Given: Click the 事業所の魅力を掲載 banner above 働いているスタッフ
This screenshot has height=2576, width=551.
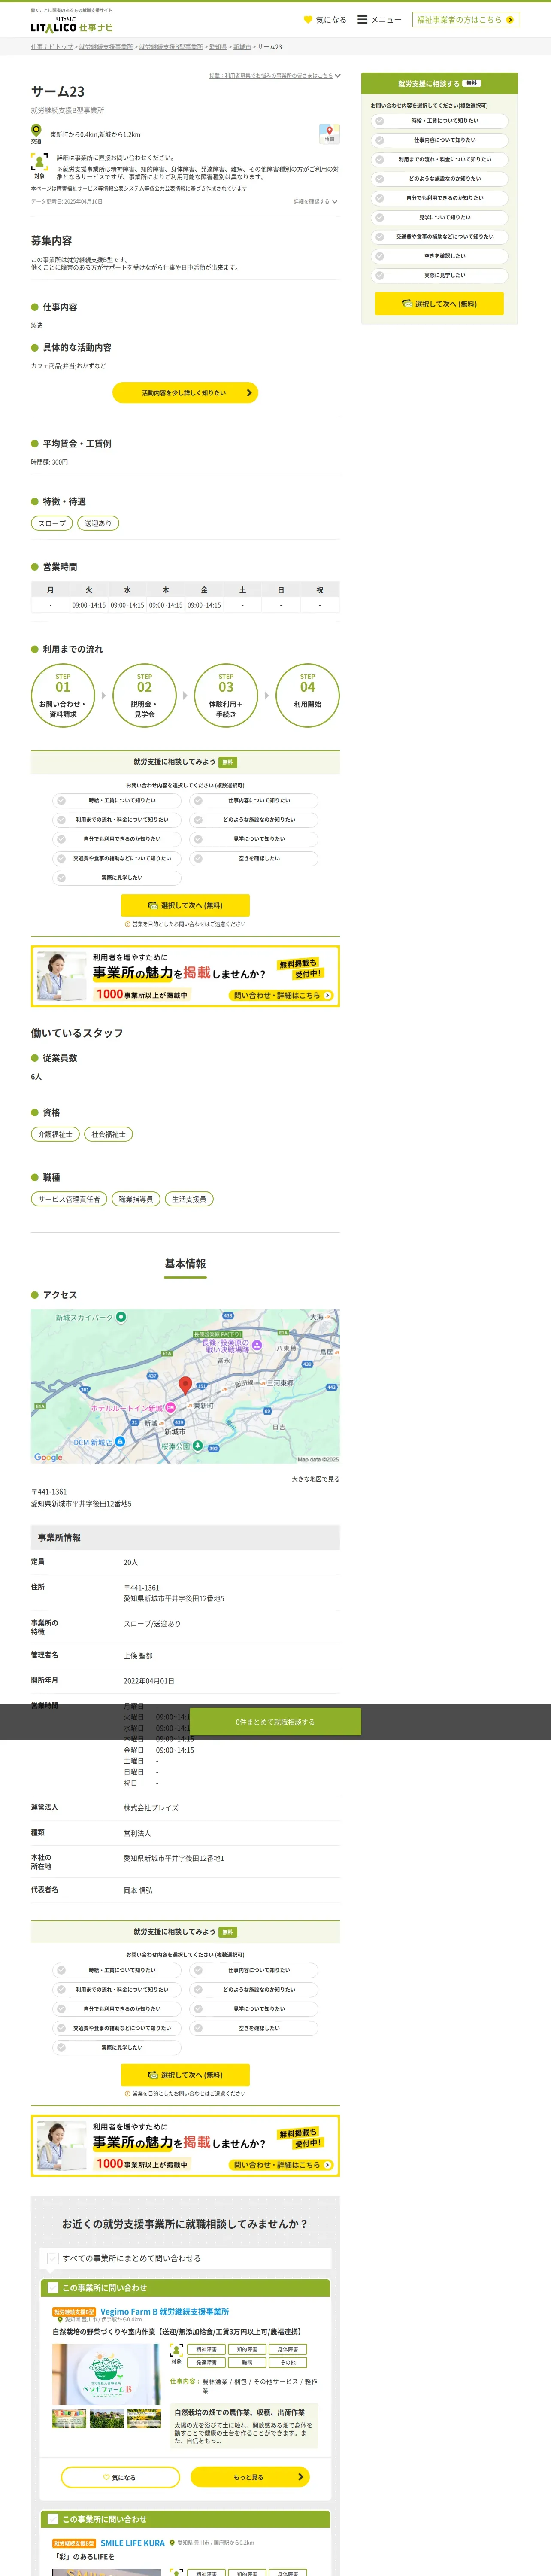Looking at the screenshot, I should click(x=185, y=976).
